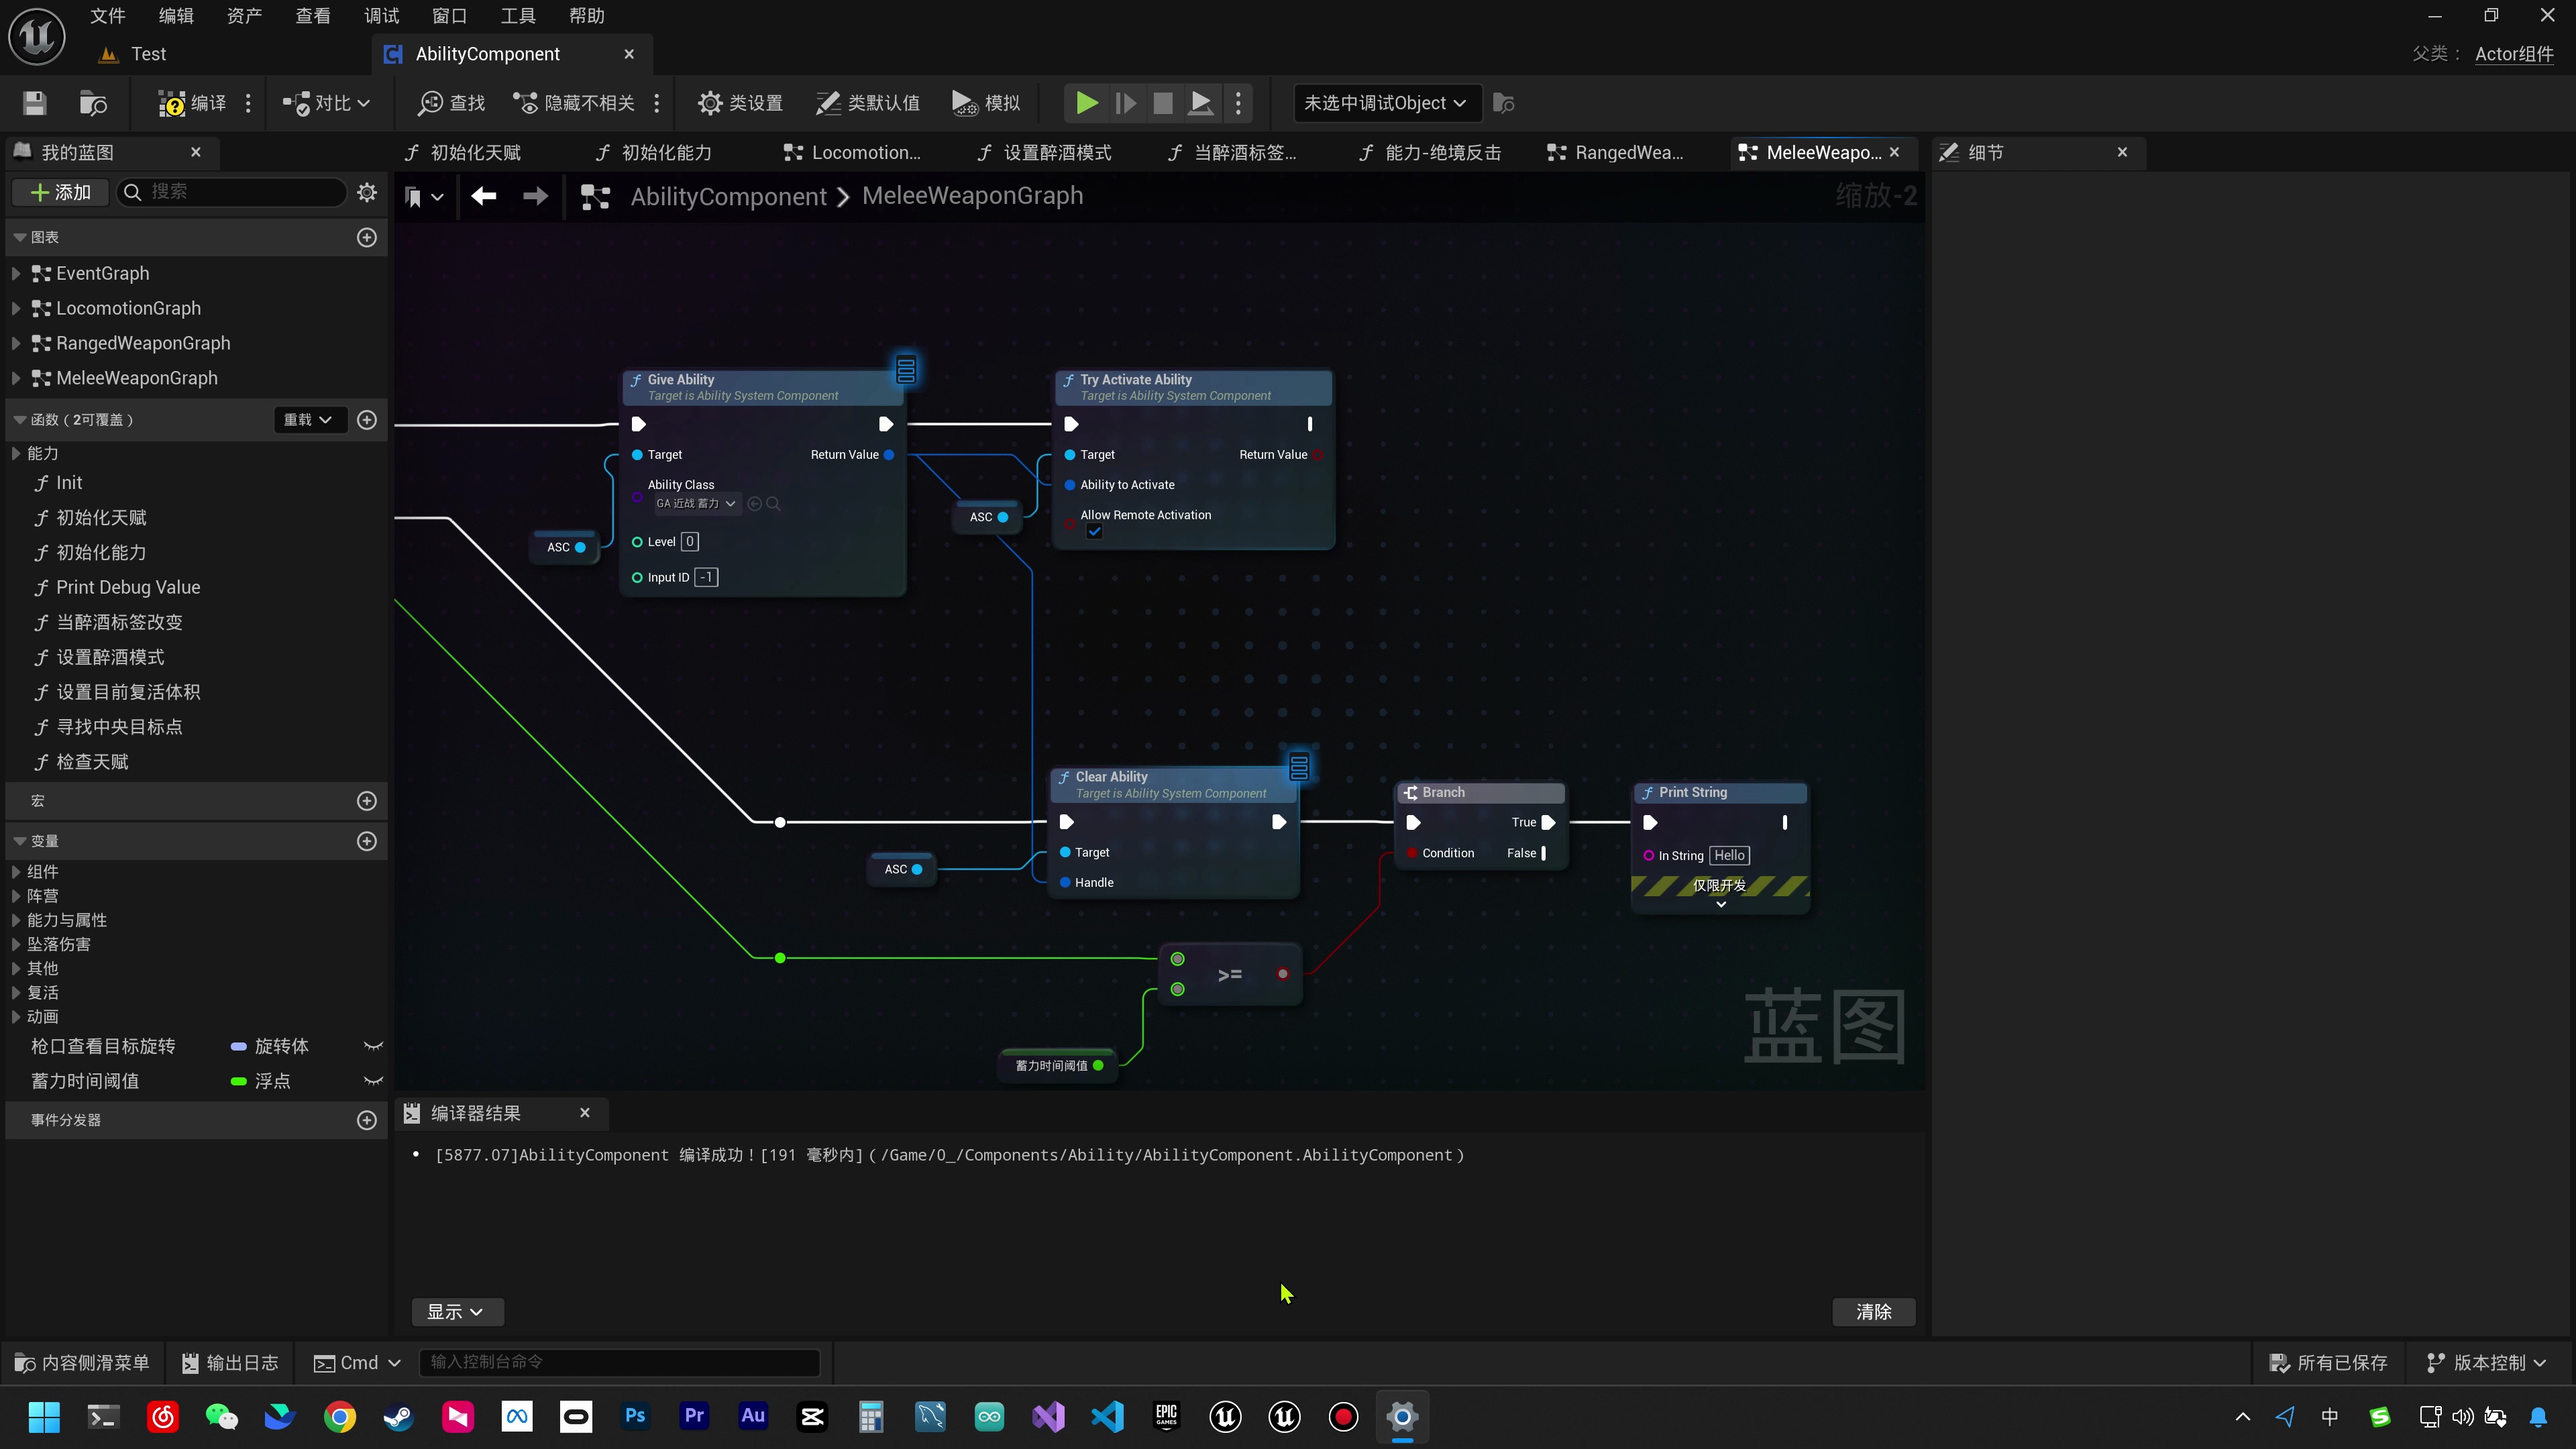The image size is (2576, 1449).
Task: Toggle visibility eye for 蓄力时间阈值
Action: 373,1081
